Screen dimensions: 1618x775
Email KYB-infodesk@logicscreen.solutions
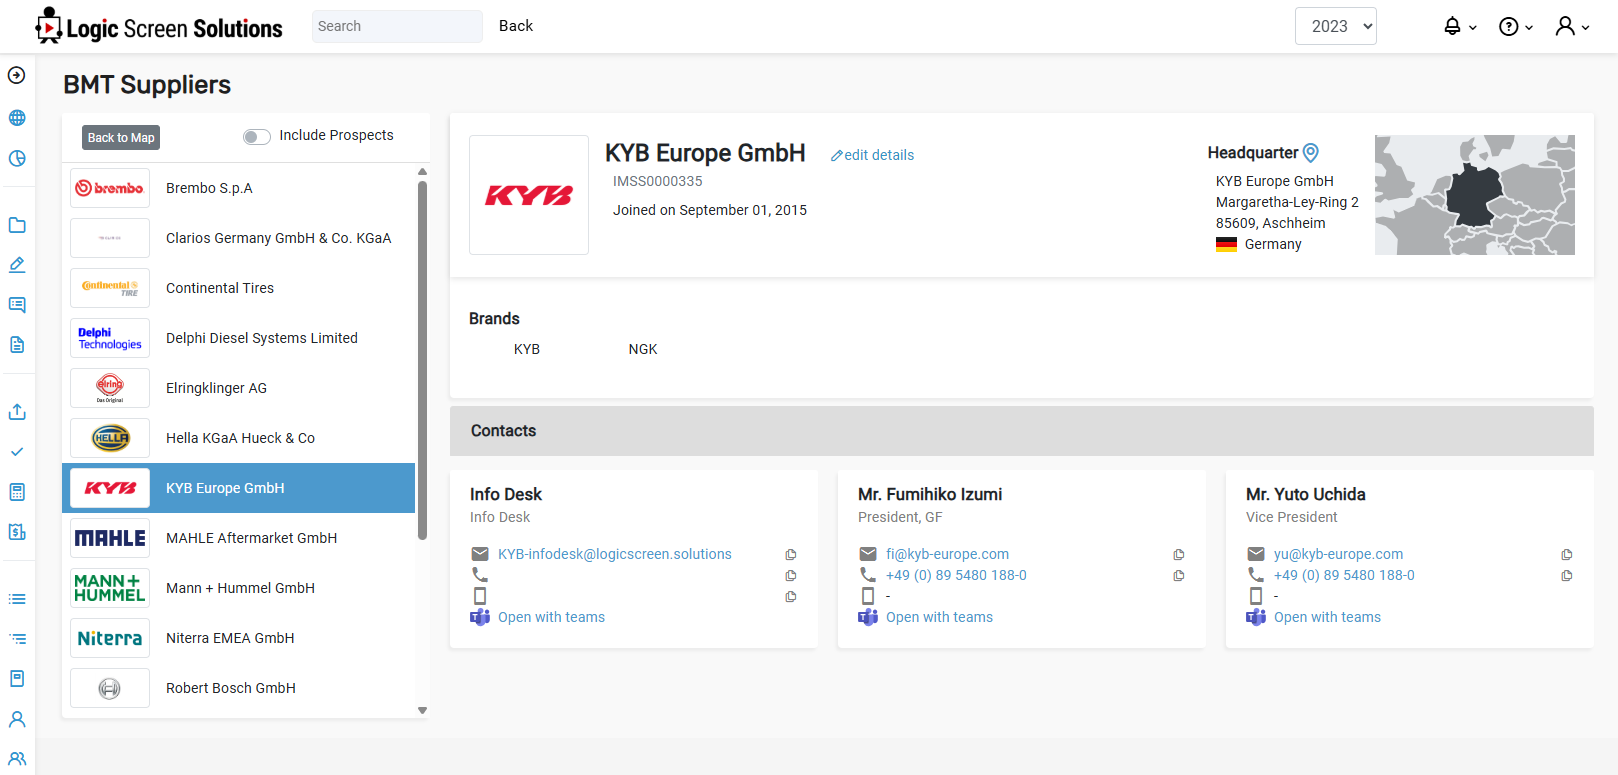click(x=615, y=554)
